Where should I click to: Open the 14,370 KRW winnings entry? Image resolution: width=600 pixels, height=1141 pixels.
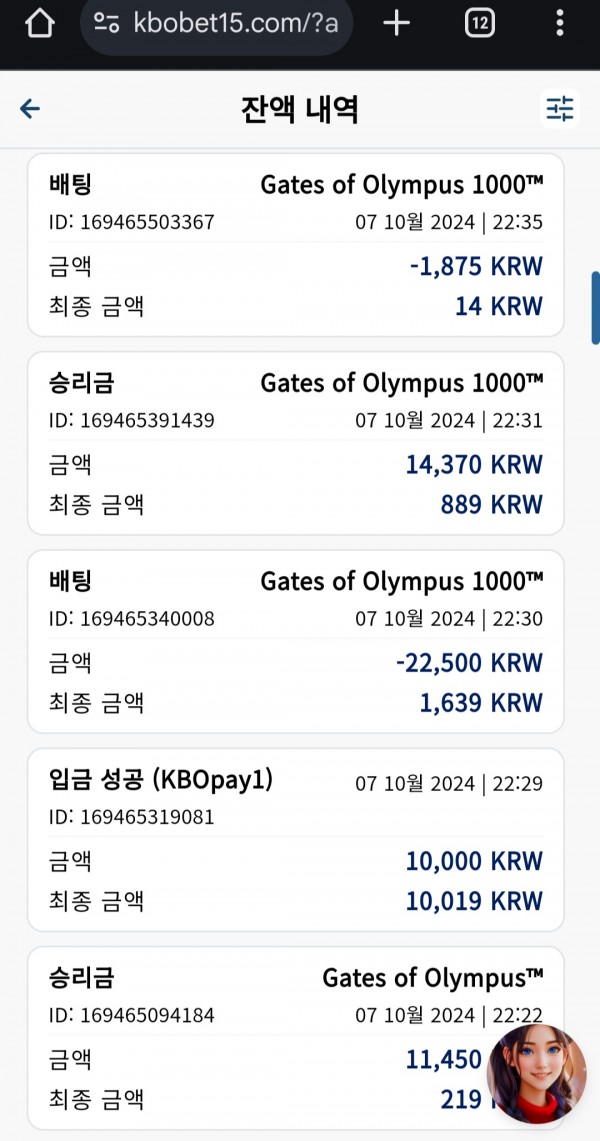tap(296, 443)
